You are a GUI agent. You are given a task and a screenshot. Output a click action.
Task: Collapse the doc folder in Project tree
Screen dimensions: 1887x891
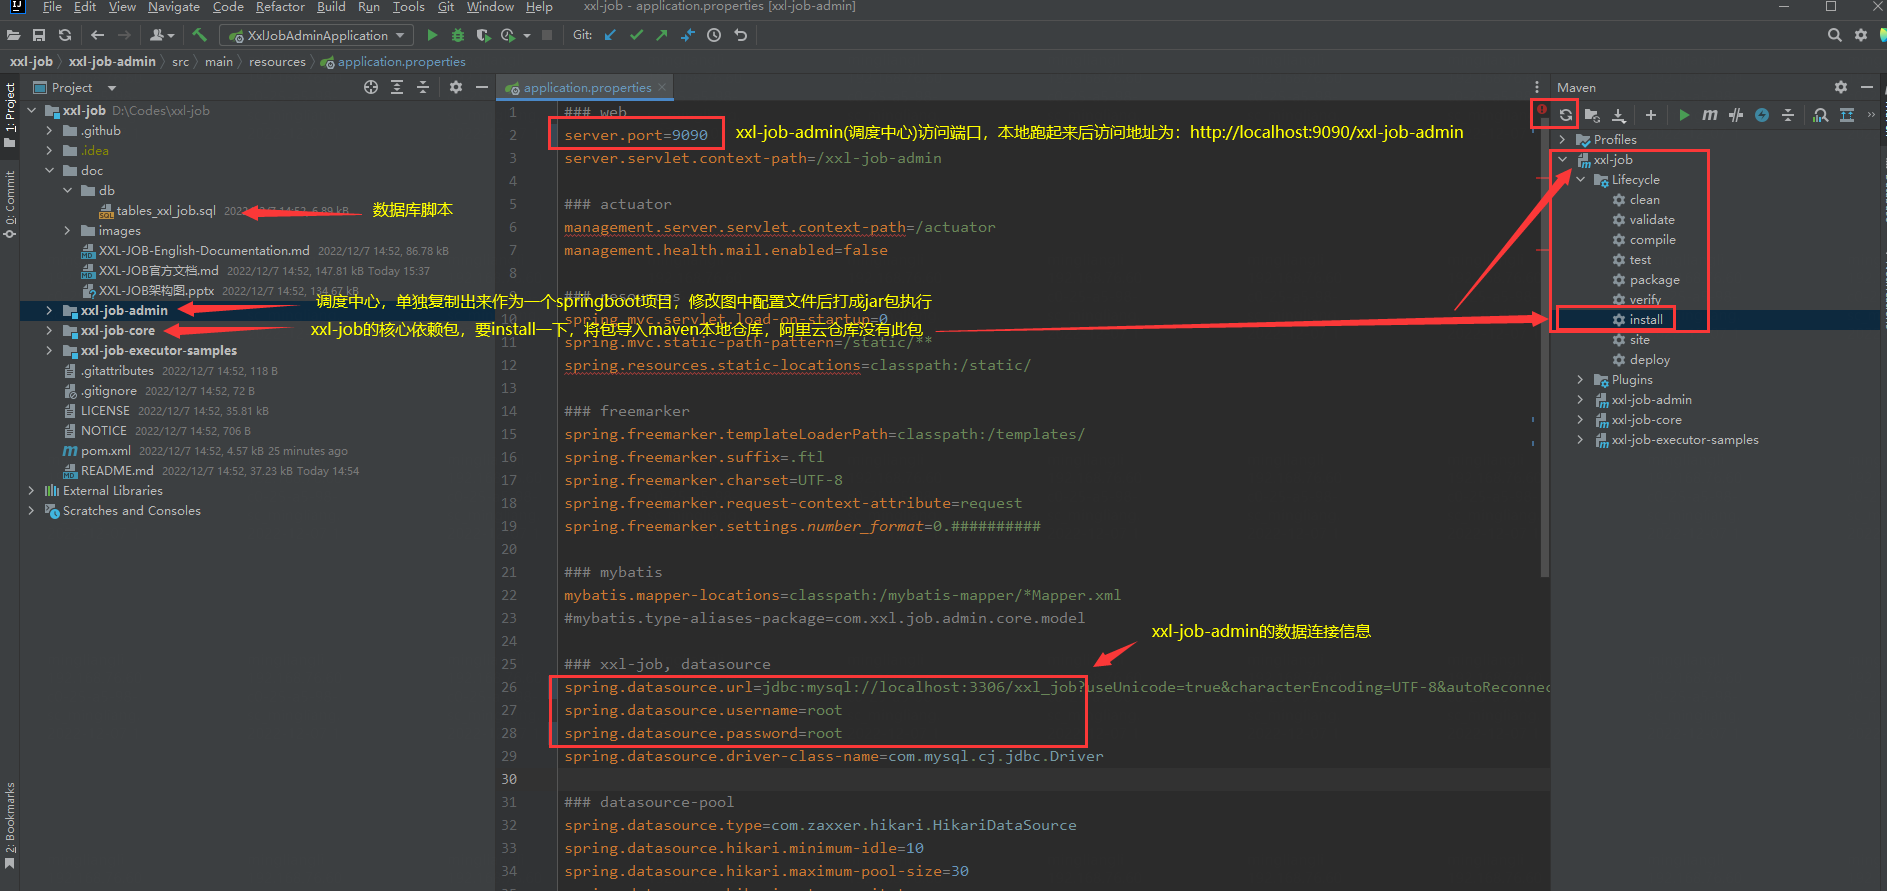coord(49,170)
